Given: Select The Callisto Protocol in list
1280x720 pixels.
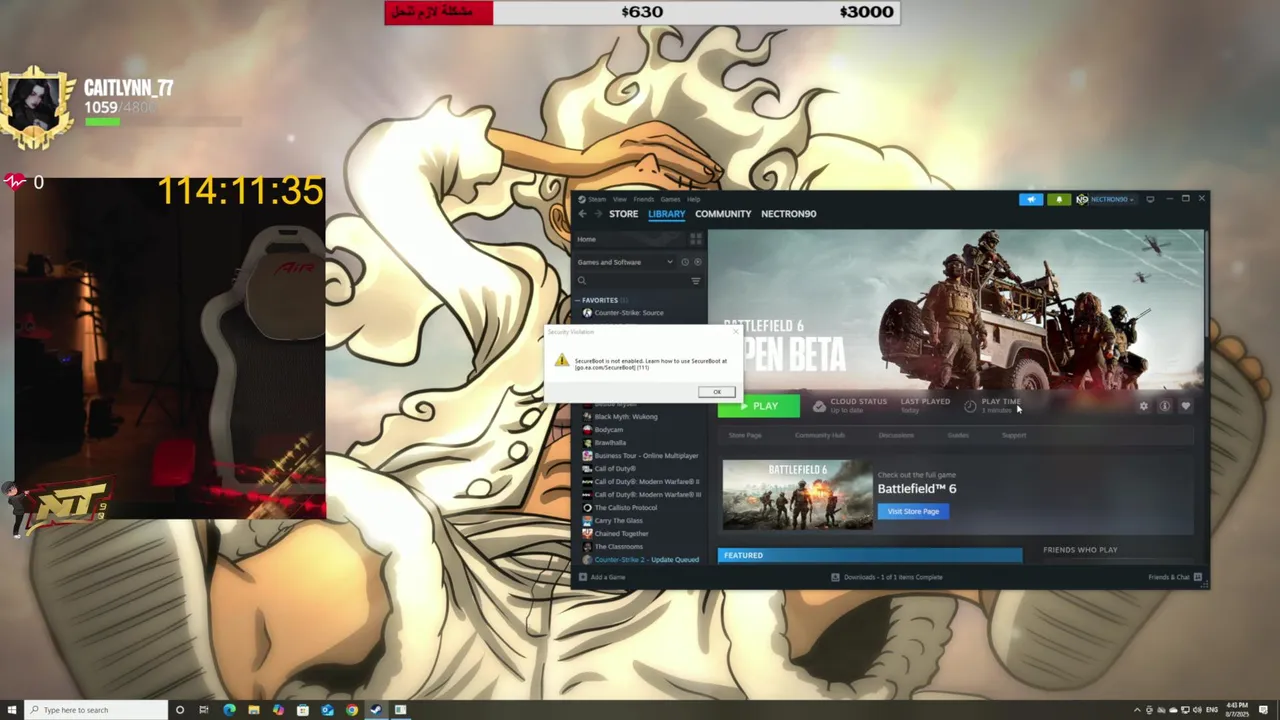Looking at the screenshot, I should click(620, 508).
